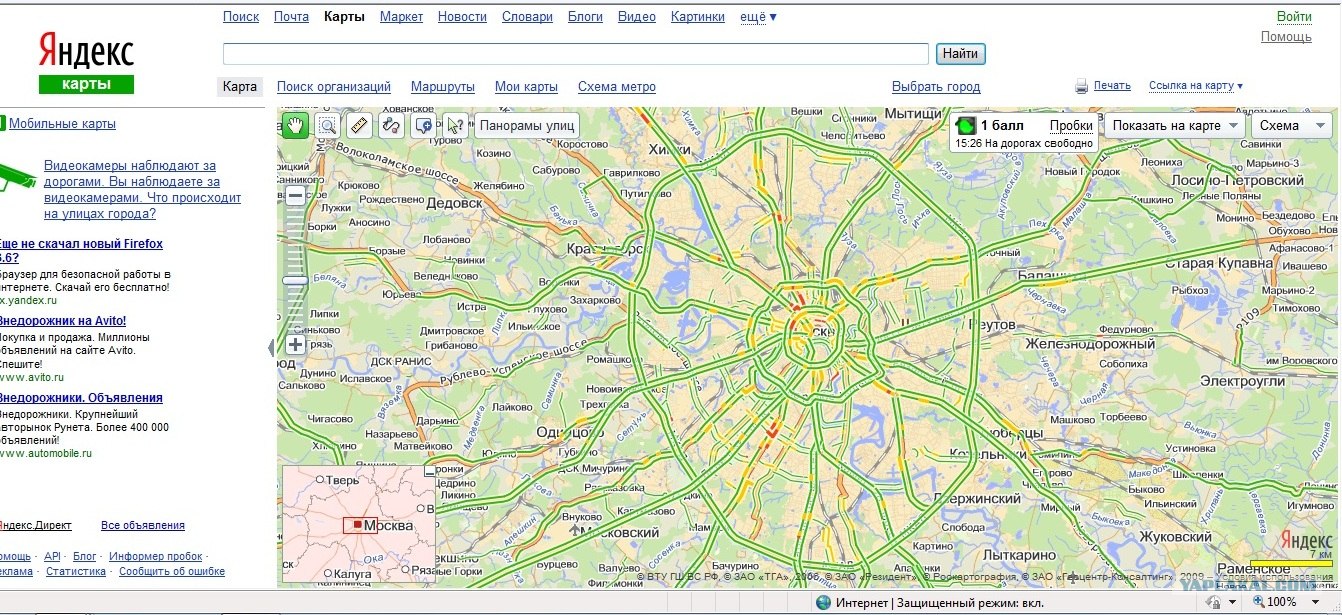The width and height of the screenshot is (1342, 615).
Task: Collapse the left sidebar using the arrow handle
Action: click(270, 347)
